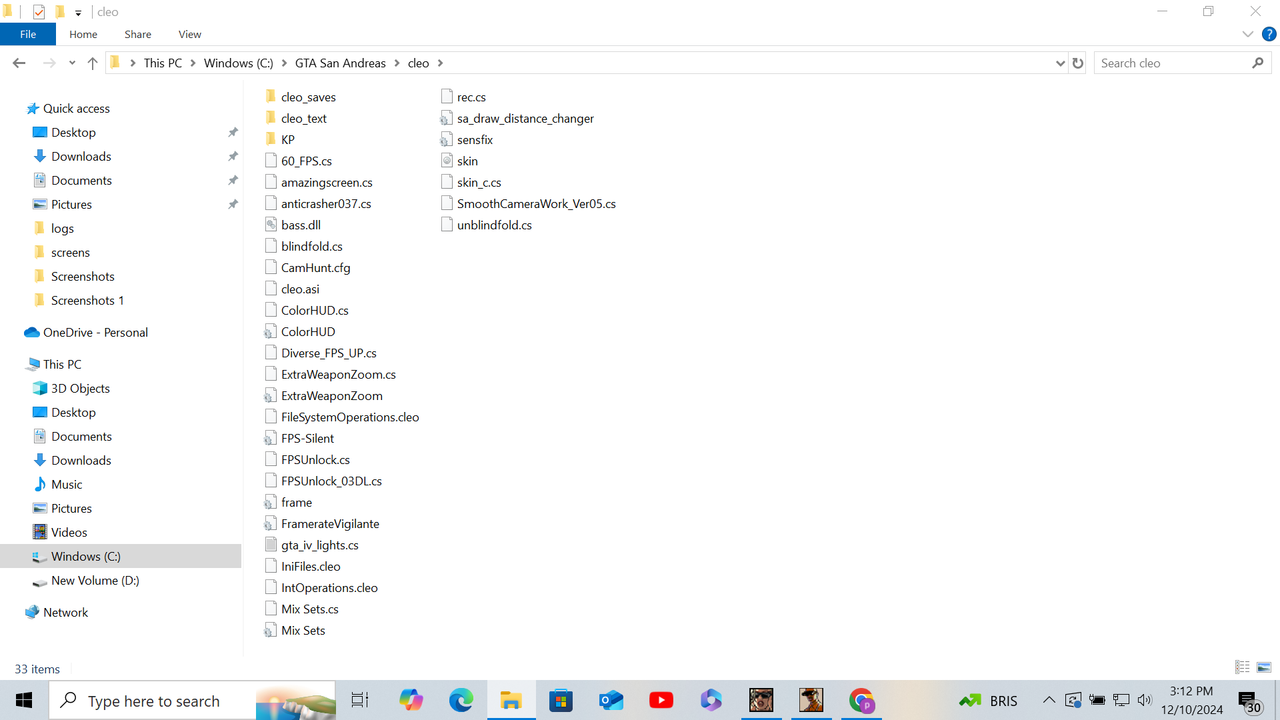Select the cleo_text folder
Screen dimensions: 1280x720
[x=295, y=118]
